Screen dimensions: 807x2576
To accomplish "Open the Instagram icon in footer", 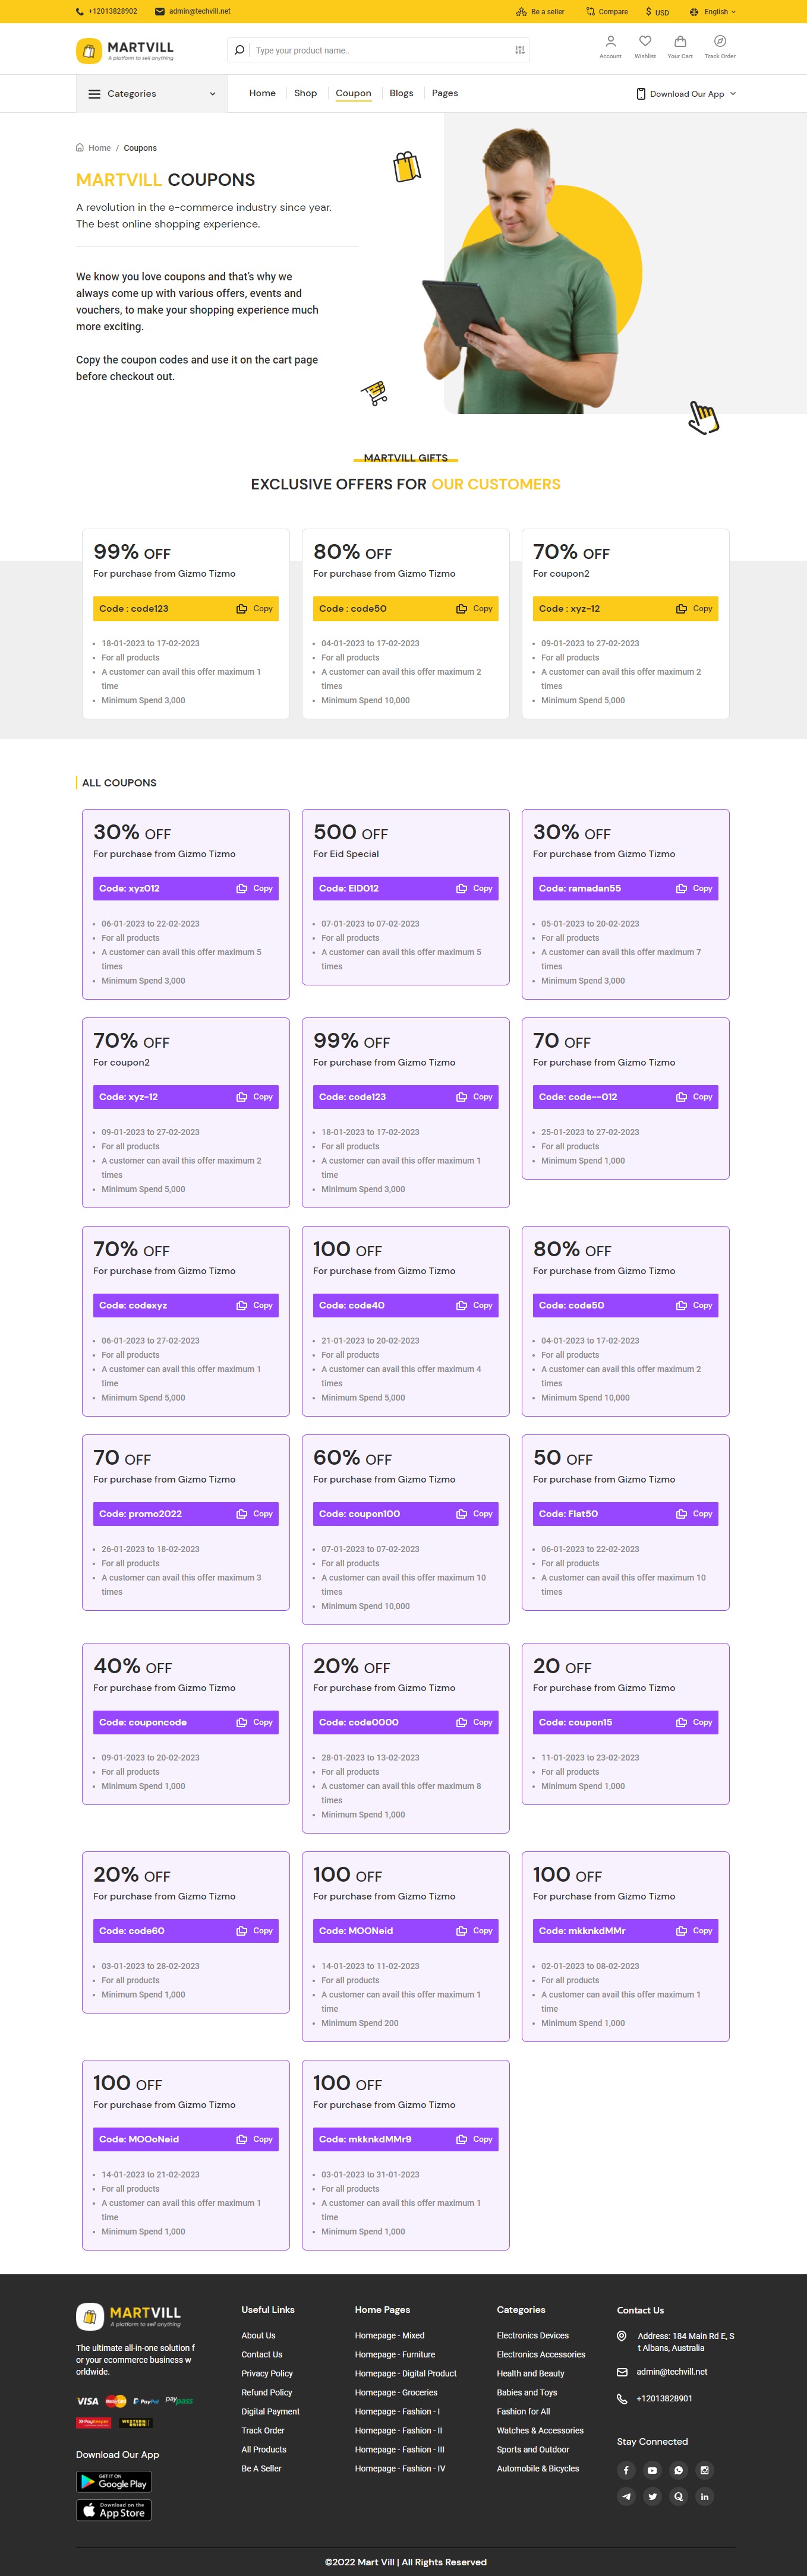I will [x=705, y=2470].
